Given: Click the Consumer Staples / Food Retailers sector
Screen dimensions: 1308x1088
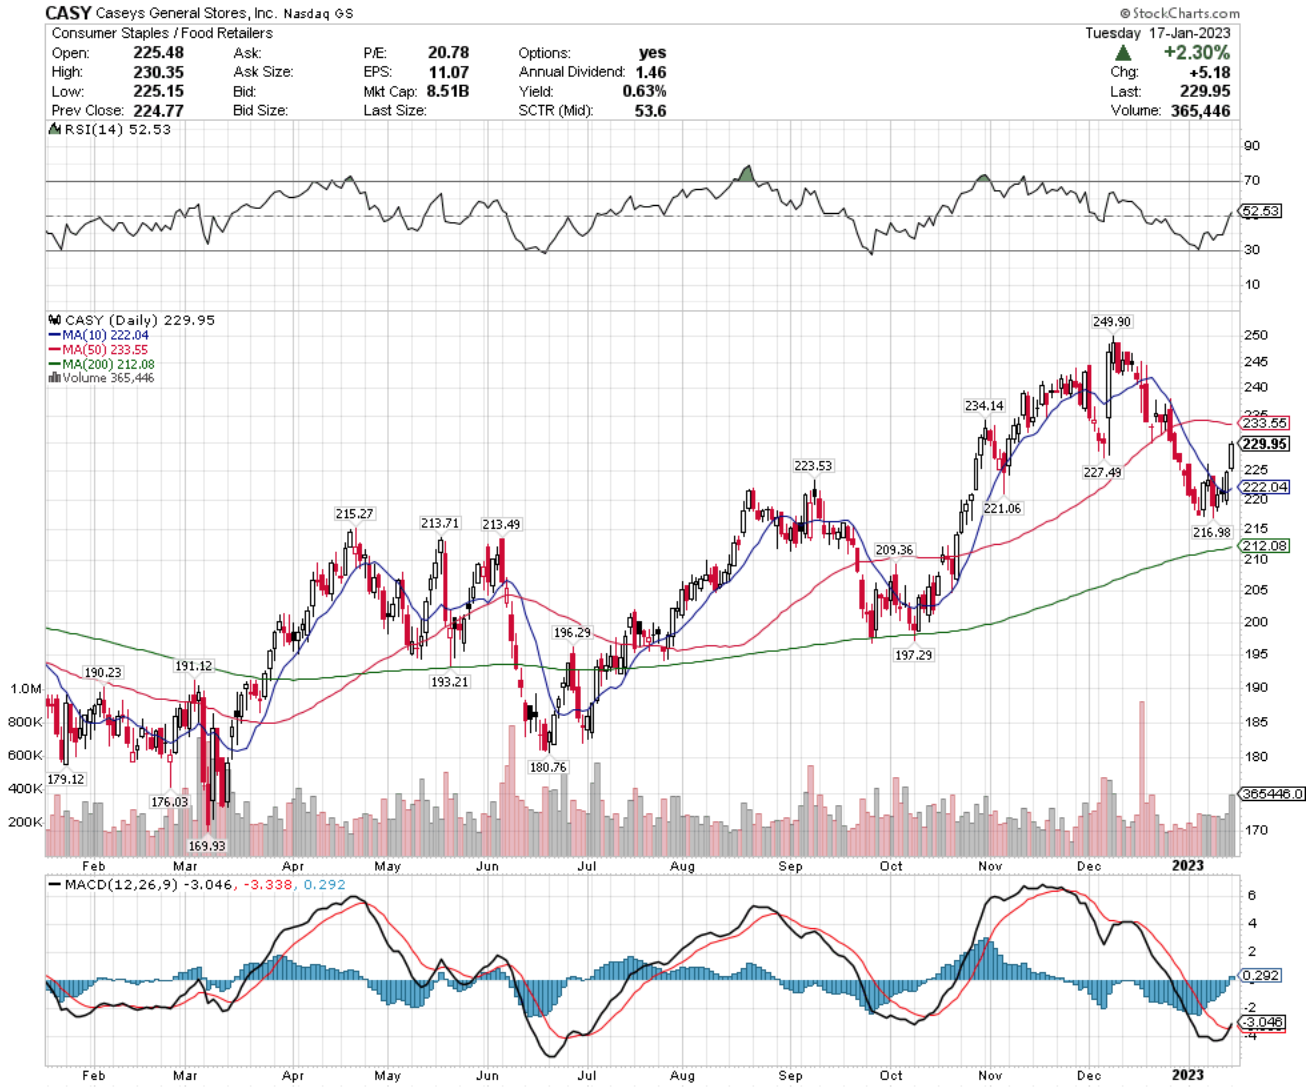Looking at the screenshot, I should (162, 33).
